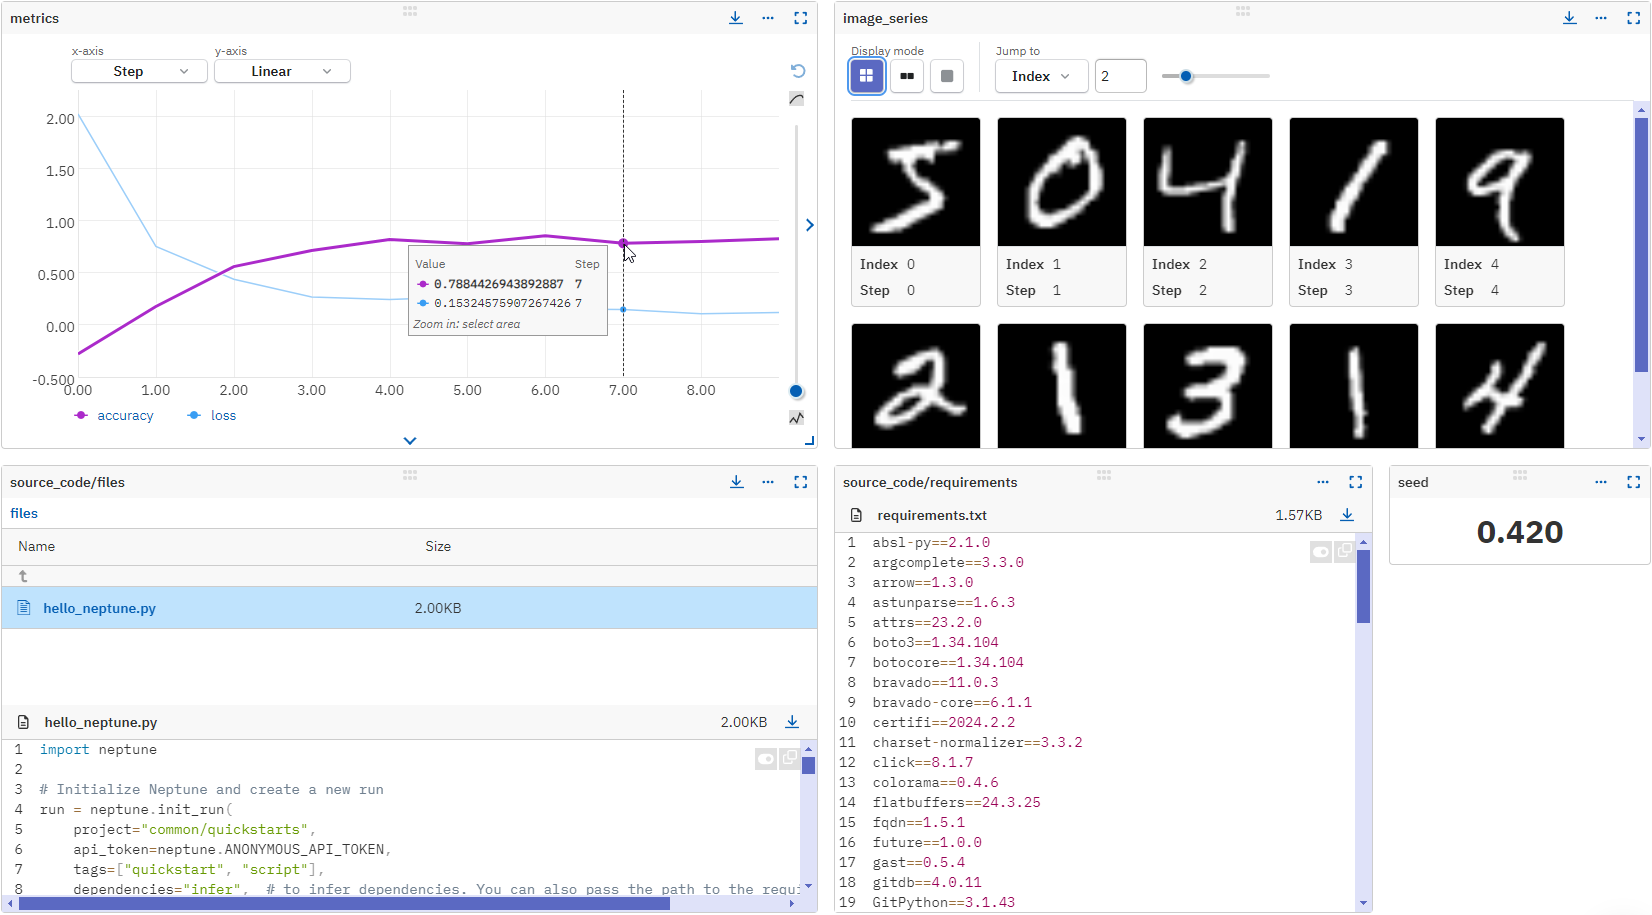Select the requirements.txt file entry
This screenshot has width=1652, height=915.
click(x=931, y=515)
